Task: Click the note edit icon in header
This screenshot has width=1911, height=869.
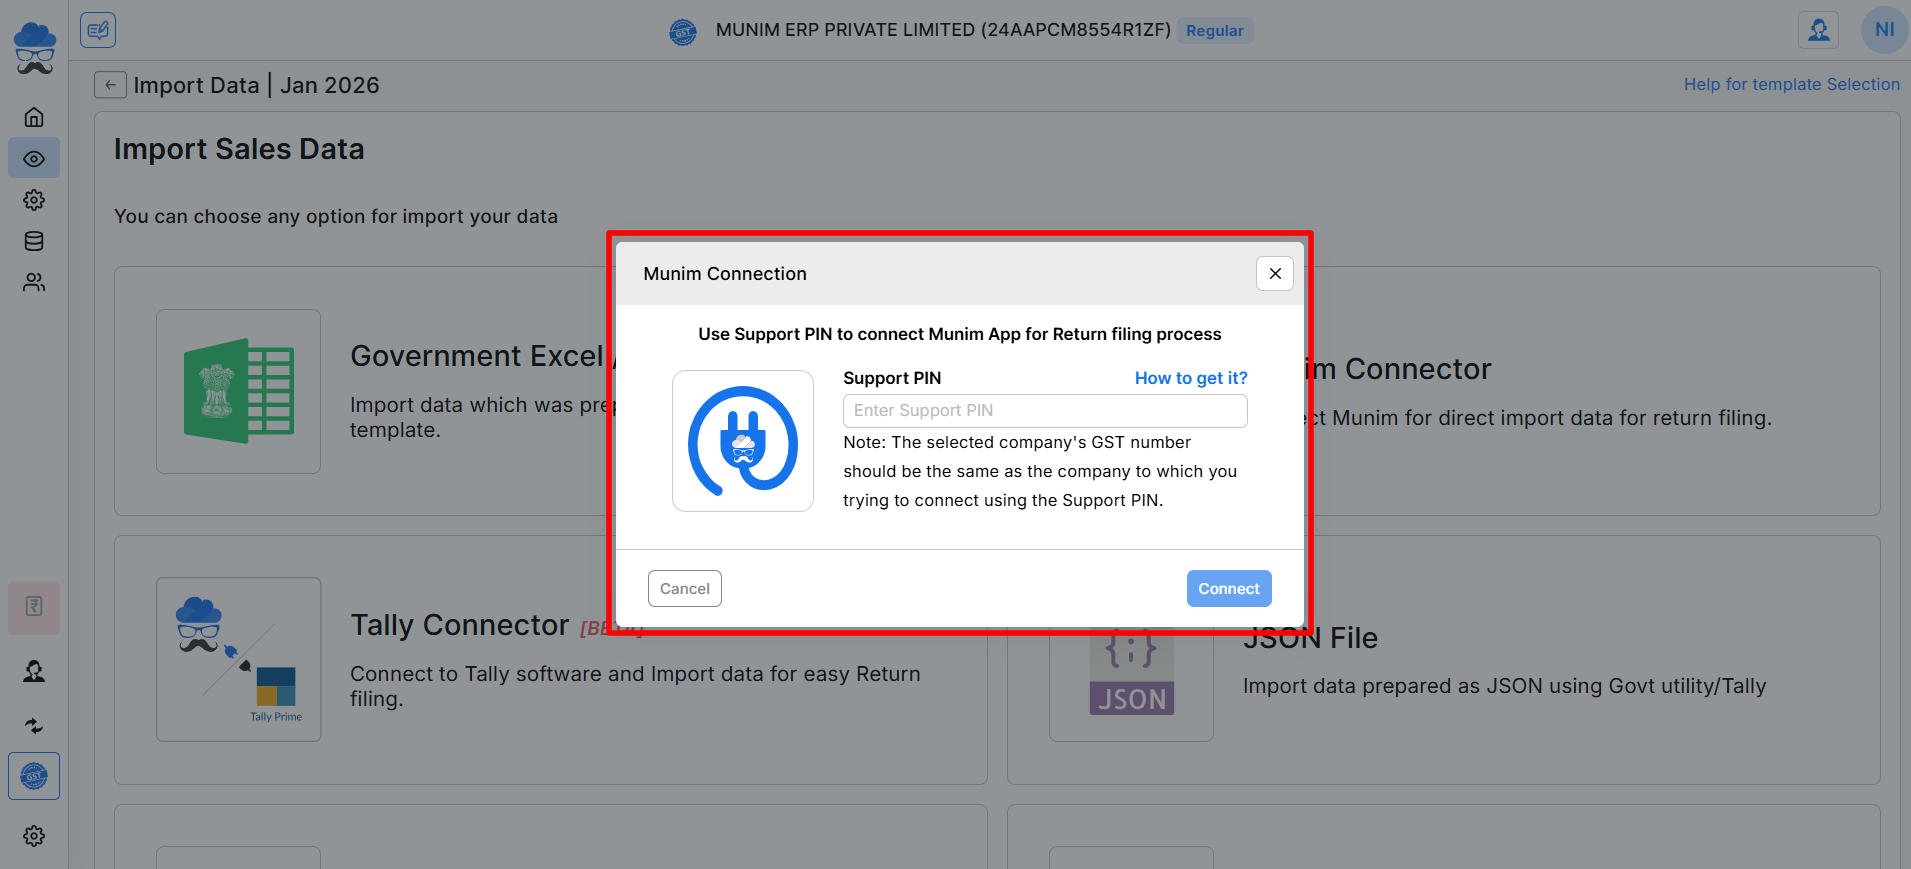Action: pos(98,30)
